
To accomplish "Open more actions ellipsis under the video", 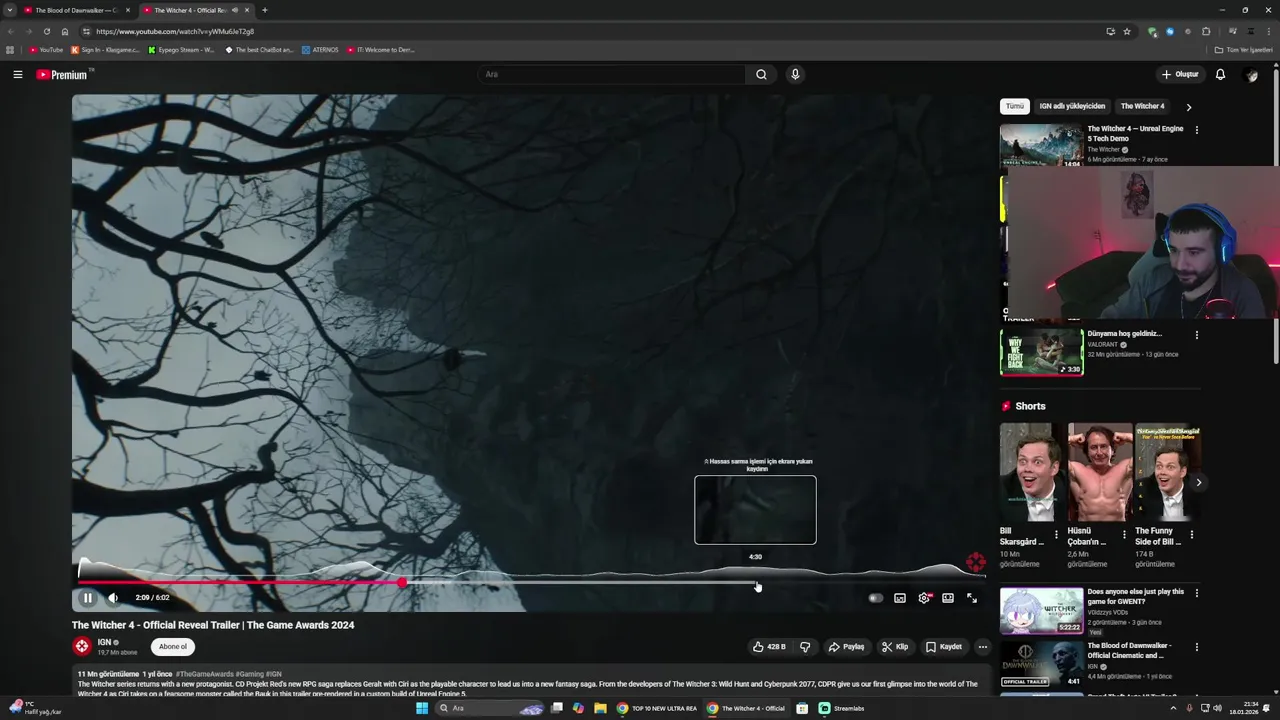I will pos(982,647).
